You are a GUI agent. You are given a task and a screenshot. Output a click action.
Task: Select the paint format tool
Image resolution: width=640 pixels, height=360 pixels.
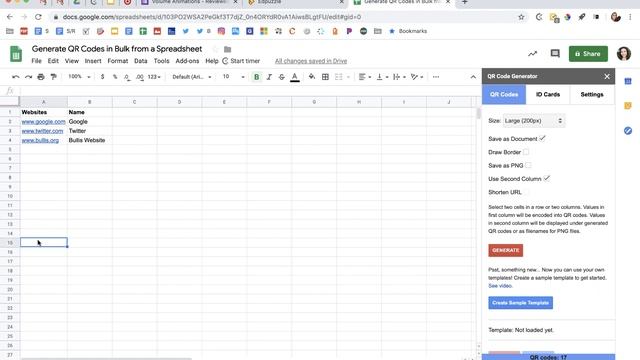click(x=53, y=77)
